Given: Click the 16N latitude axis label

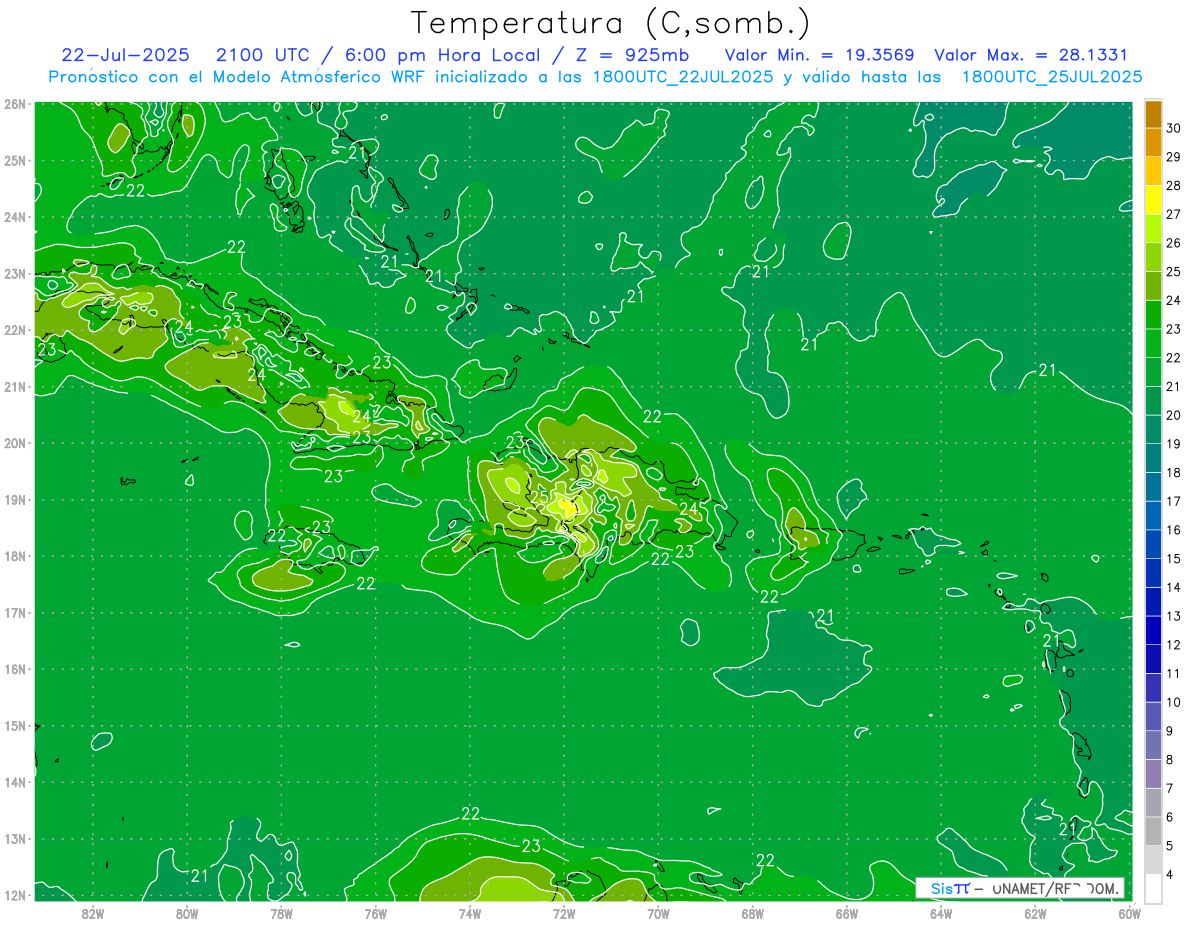Looking at the screenshot, I should click(14, 669).
